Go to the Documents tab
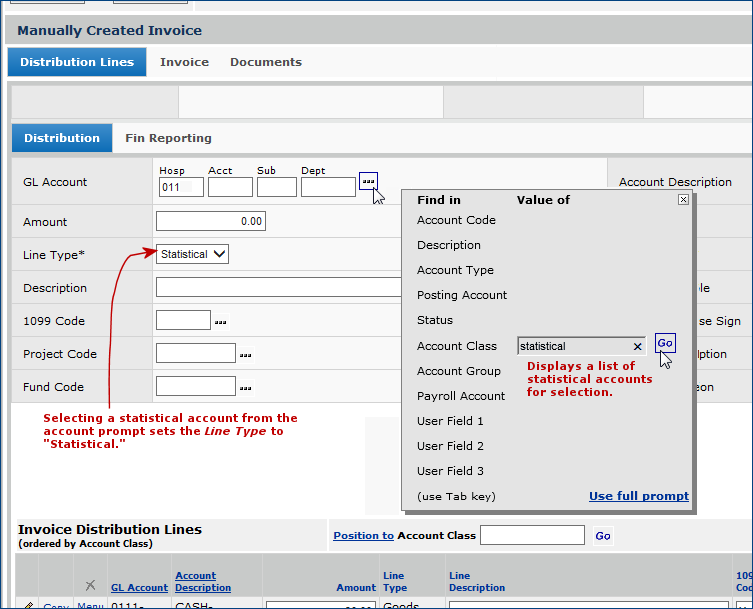 (x=265, y=62)
